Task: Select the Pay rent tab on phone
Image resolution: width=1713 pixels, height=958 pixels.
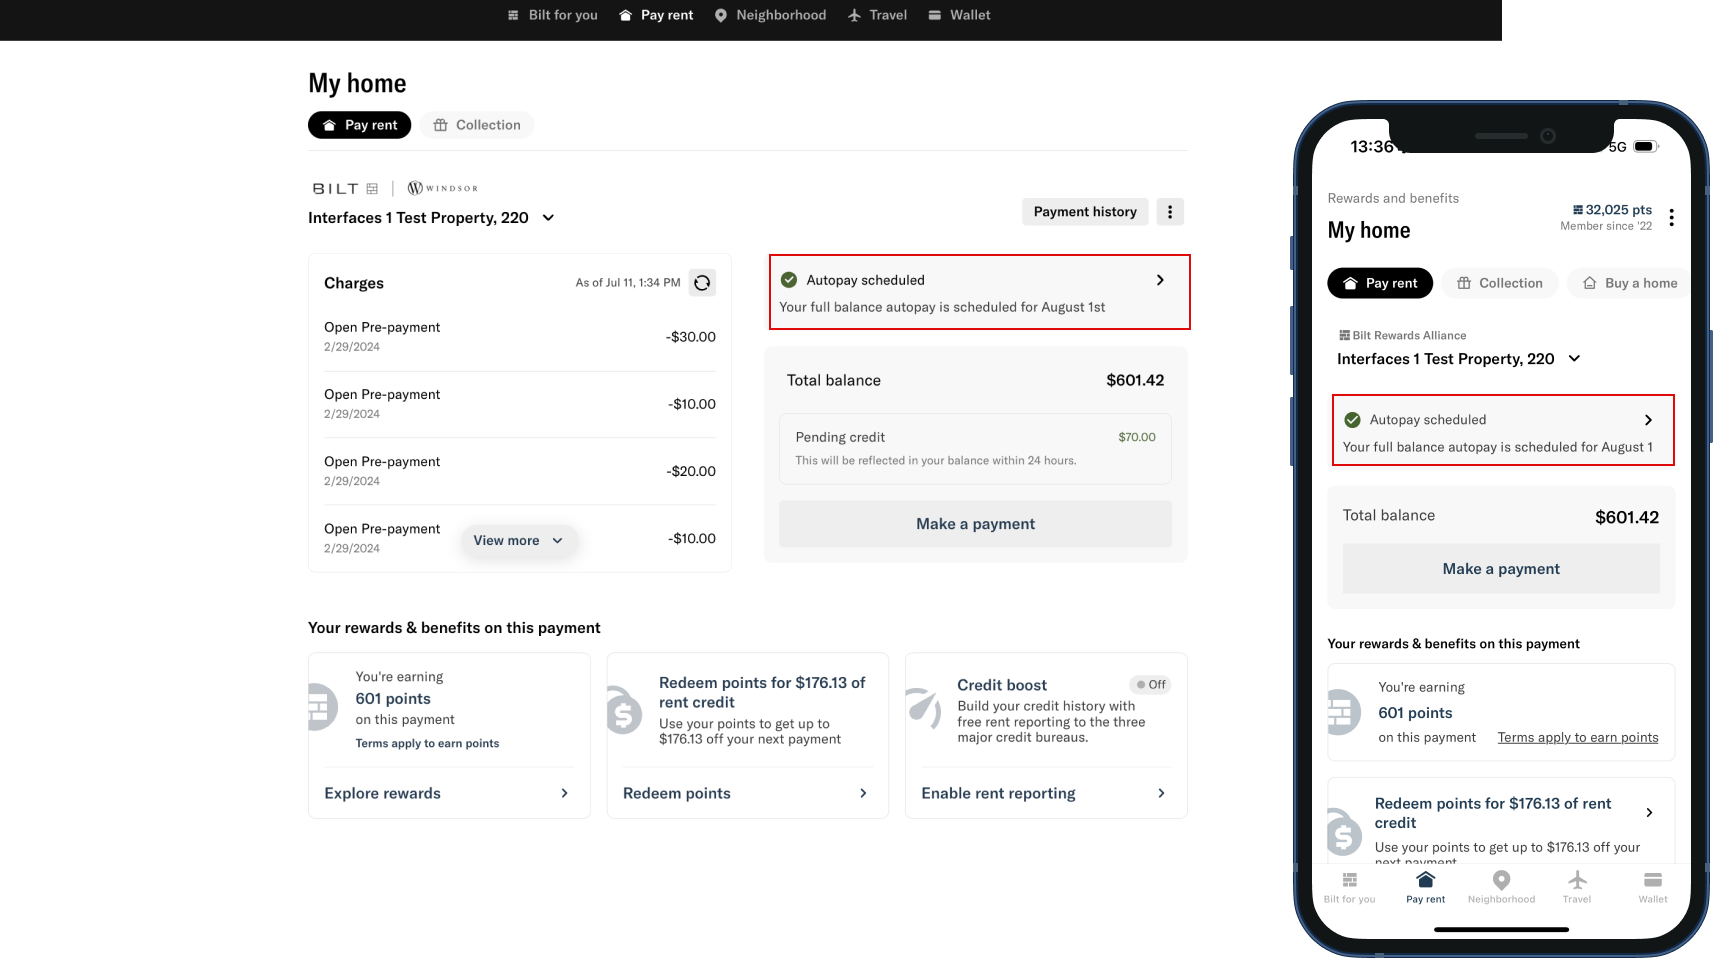Action: (x=1380, y=283)
